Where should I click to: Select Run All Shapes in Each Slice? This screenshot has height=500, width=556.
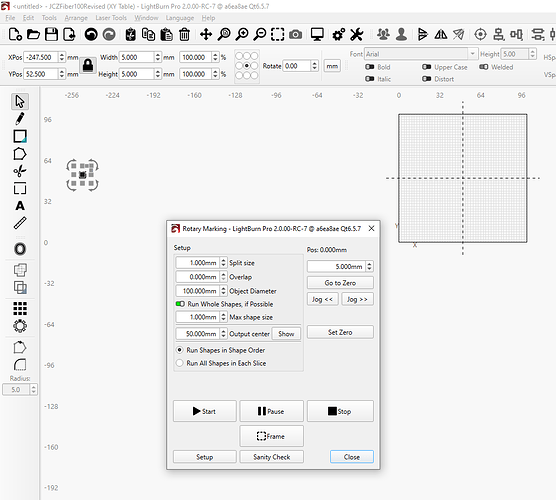point(180,363)
